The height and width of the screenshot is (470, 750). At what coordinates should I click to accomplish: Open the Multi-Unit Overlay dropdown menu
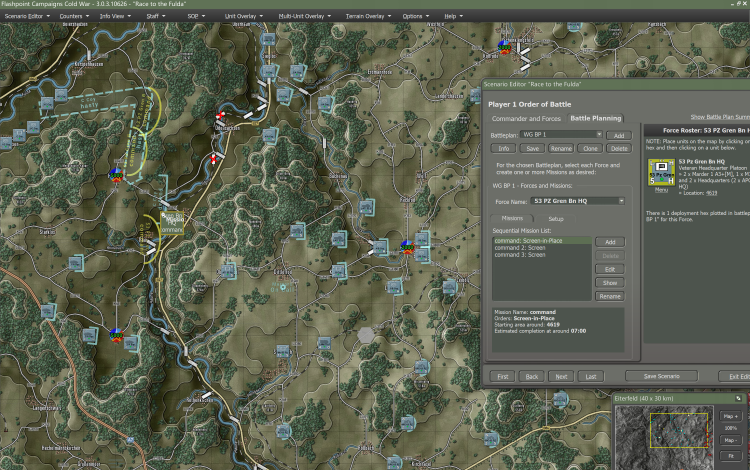tap(305, 16)
